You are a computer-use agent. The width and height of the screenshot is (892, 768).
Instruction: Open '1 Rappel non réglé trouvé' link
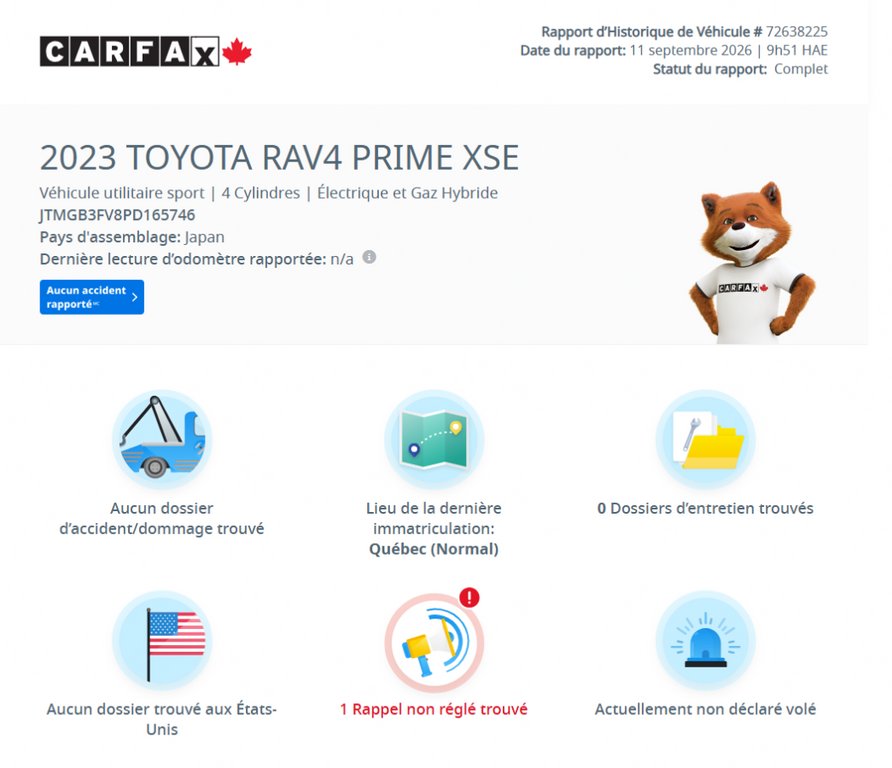pyautogui.click(x=434, y=709)
